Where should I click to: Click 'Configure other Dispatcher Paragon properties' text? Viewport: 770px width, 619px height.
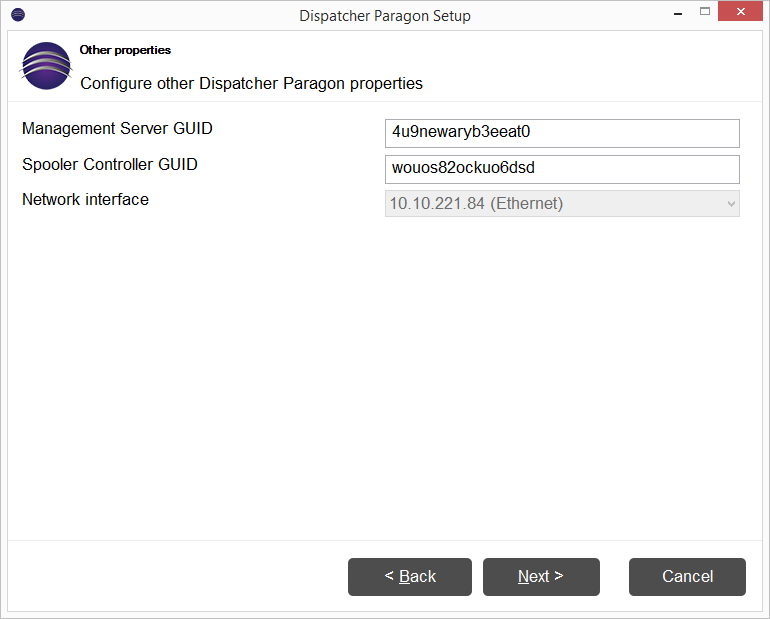[251, 83]
